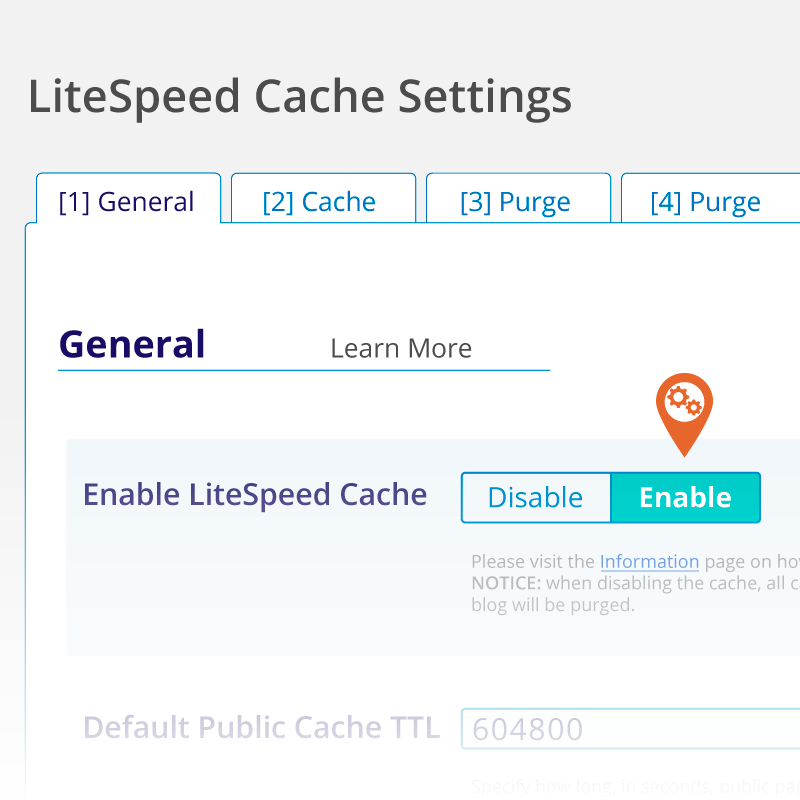Click the NOTICE warning about disabling cache
Image resolution: width=800 pixels, height=800 pixels.
[635, 583]
